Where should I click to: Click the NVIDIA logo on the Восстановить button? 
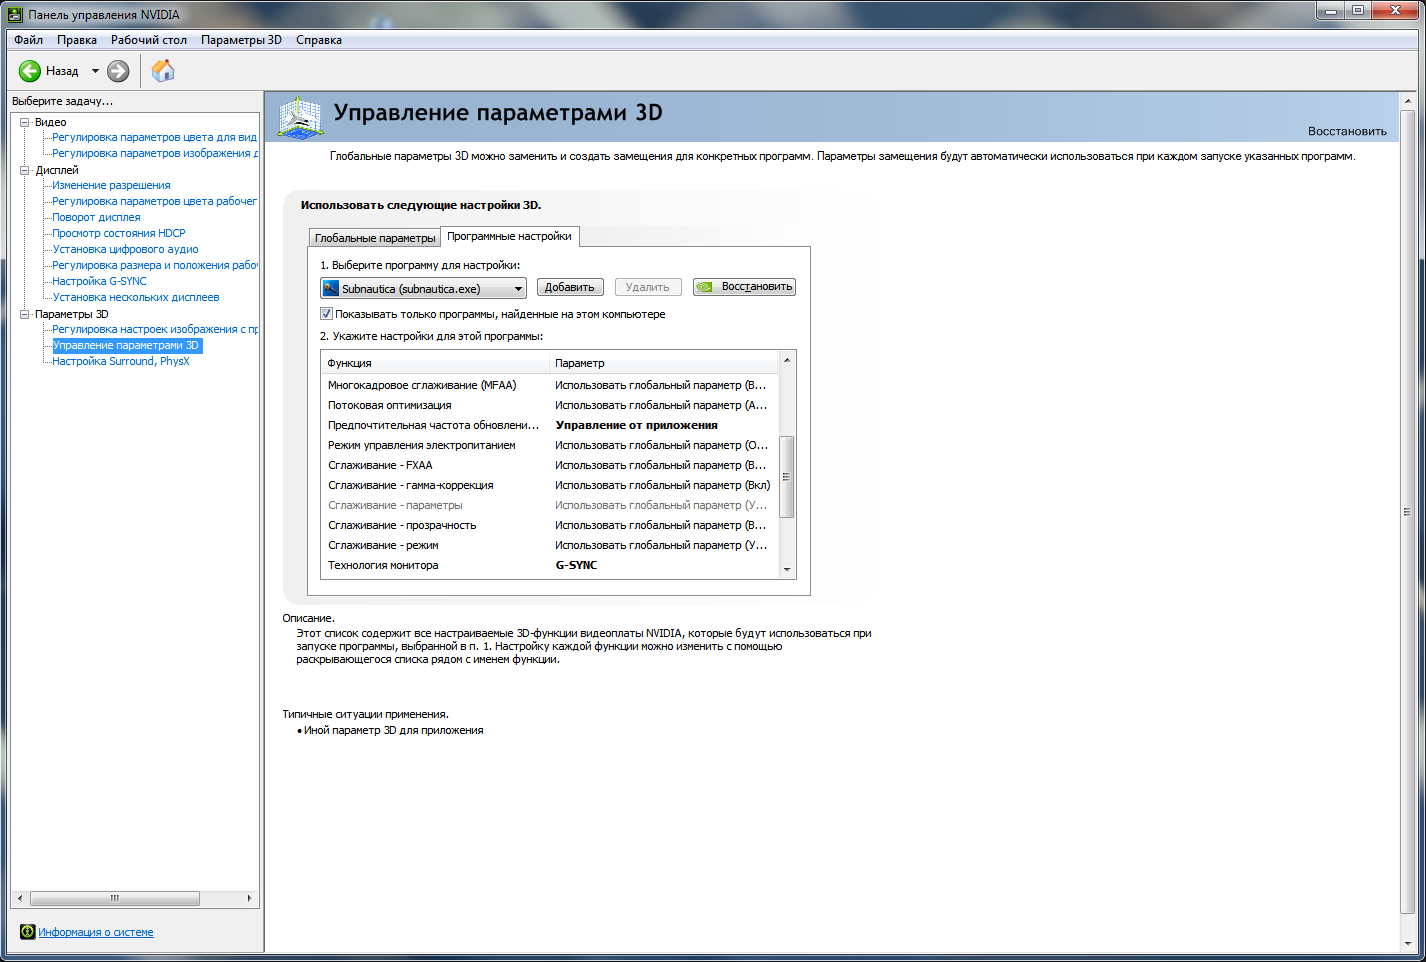click(705, 287)
